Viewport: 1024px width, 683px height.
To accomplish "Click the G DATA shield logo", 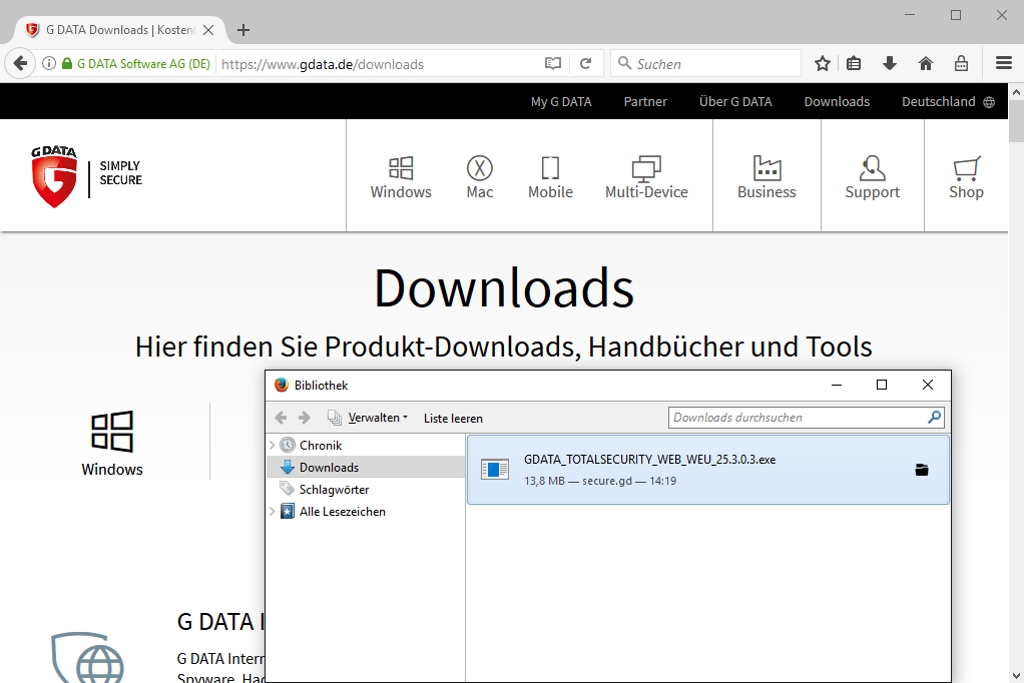I will [x=54, y=176].
